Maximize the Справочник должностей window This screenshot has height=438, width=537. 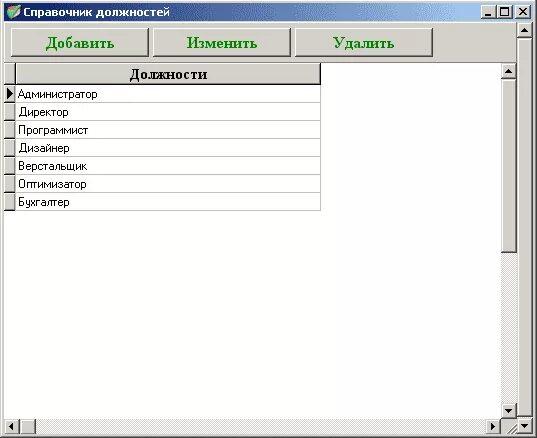[504, 12]
